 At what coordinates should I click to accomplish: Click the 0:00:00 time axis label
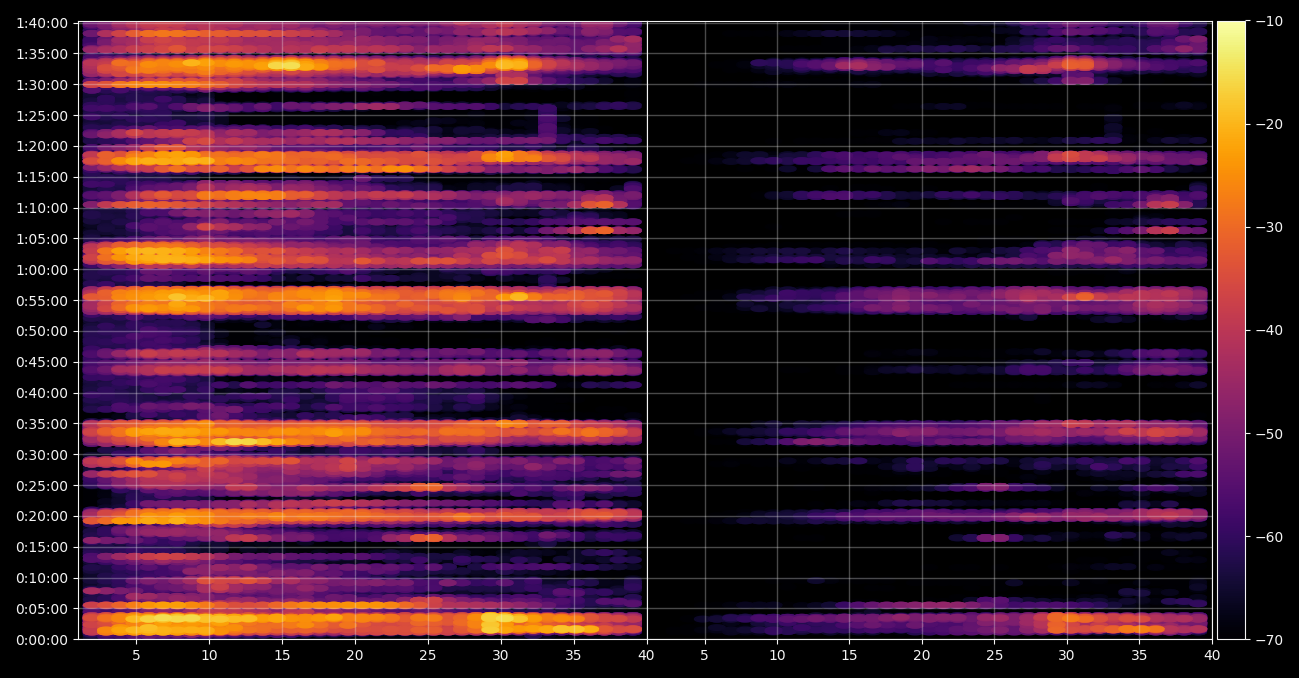[x=42, y=640]
